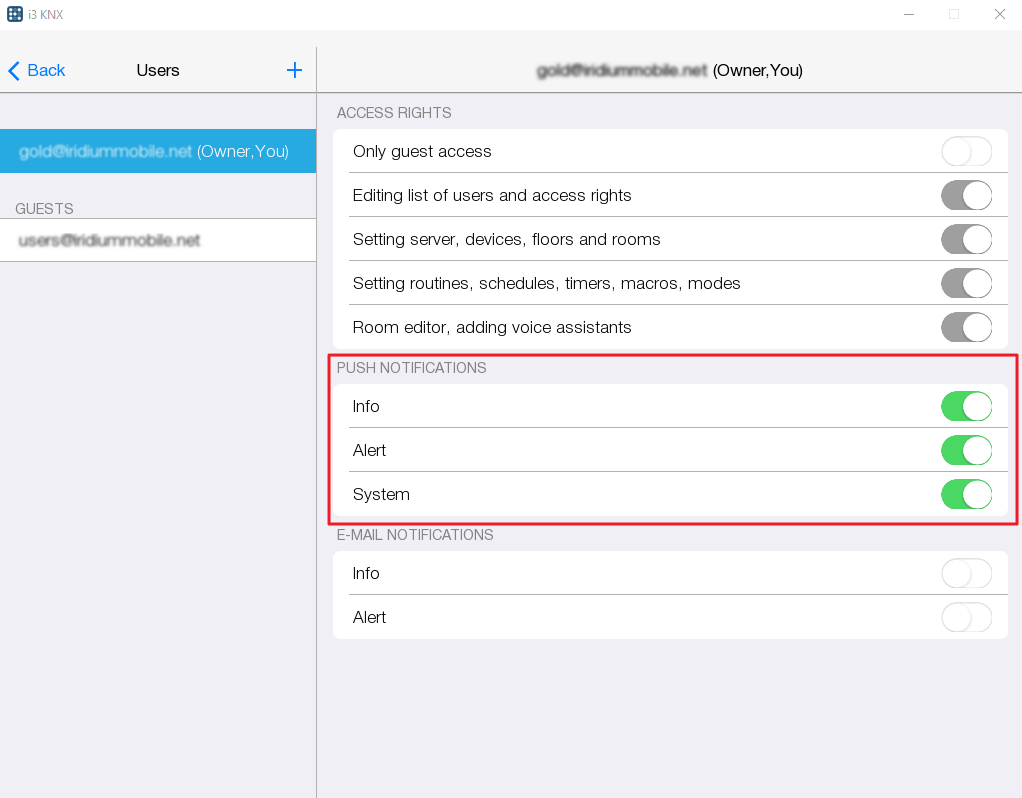Toggle Room editor, adding voice assistants
Screen dimensions: 1022x798
pos(966,328)
